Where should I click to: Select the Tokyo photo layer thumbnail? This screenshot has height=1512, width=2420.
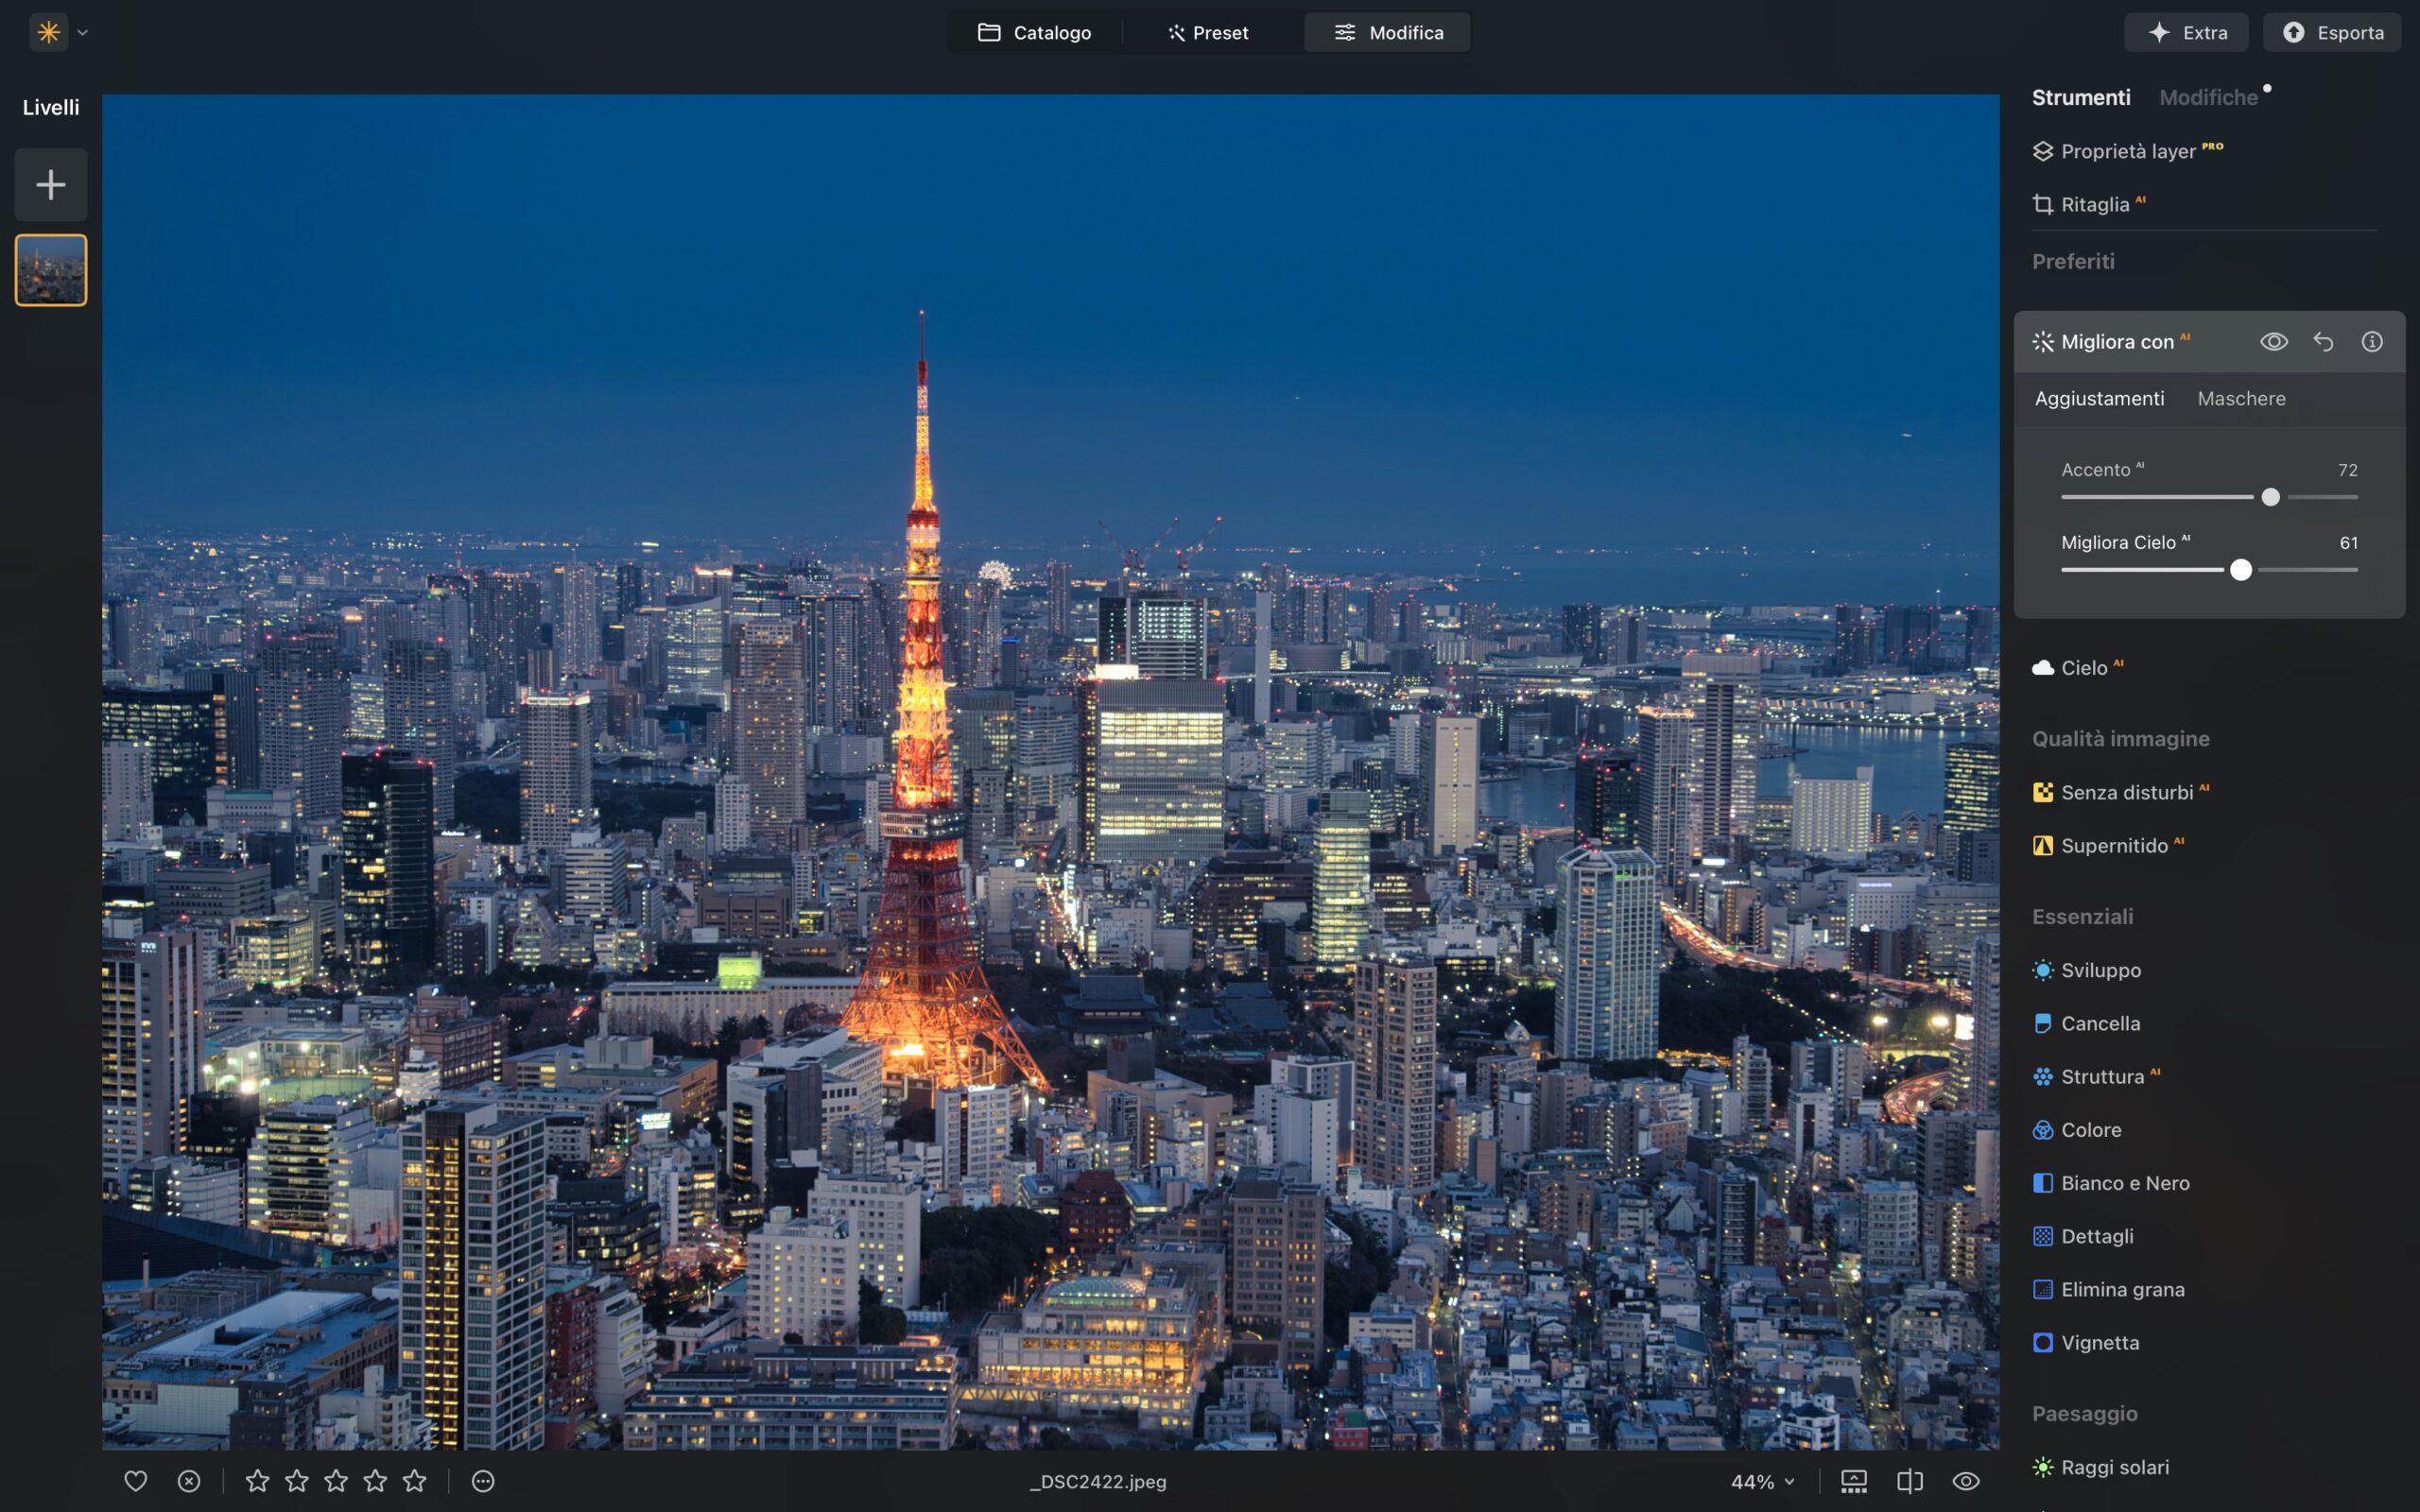51,270
